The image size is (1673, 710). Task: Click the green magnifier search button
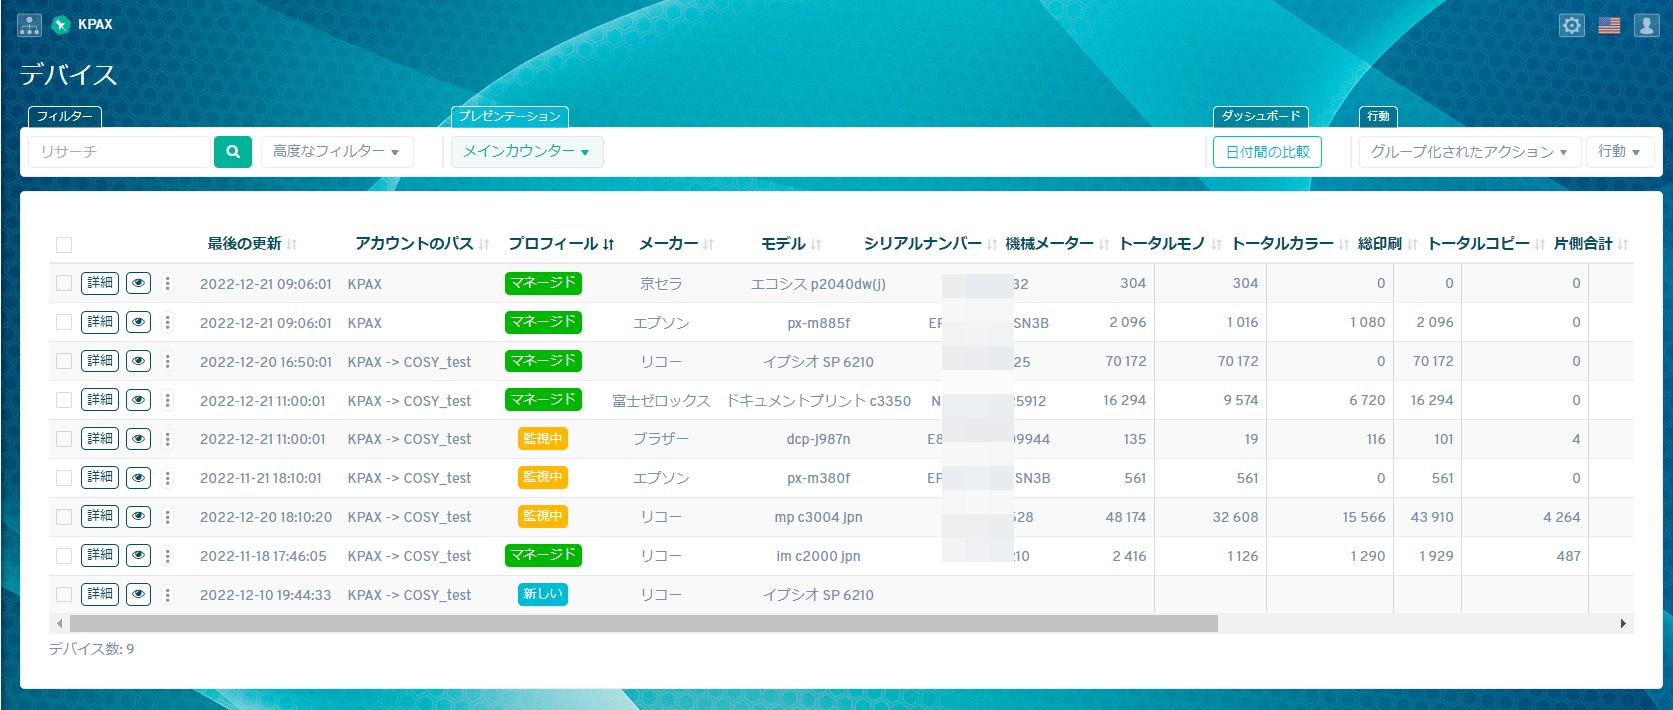233,152
